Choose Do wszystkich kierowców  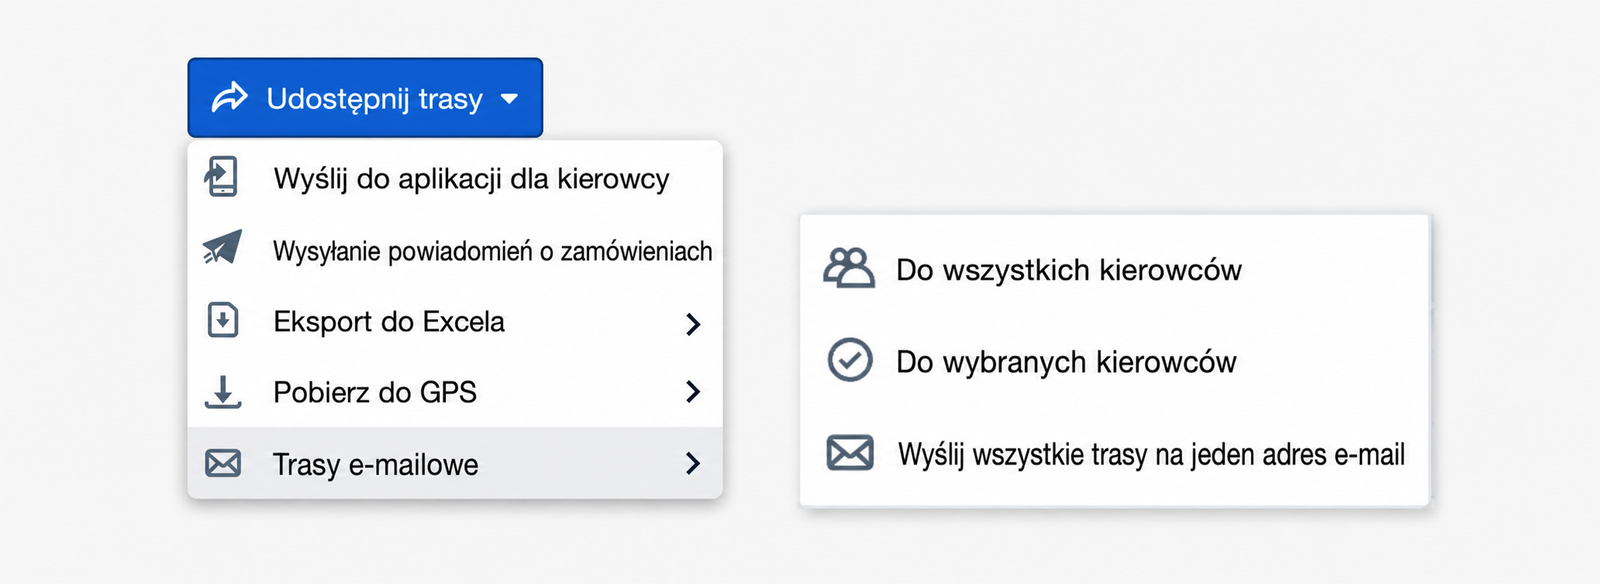pyautogui.click(x=1114, y=269)
